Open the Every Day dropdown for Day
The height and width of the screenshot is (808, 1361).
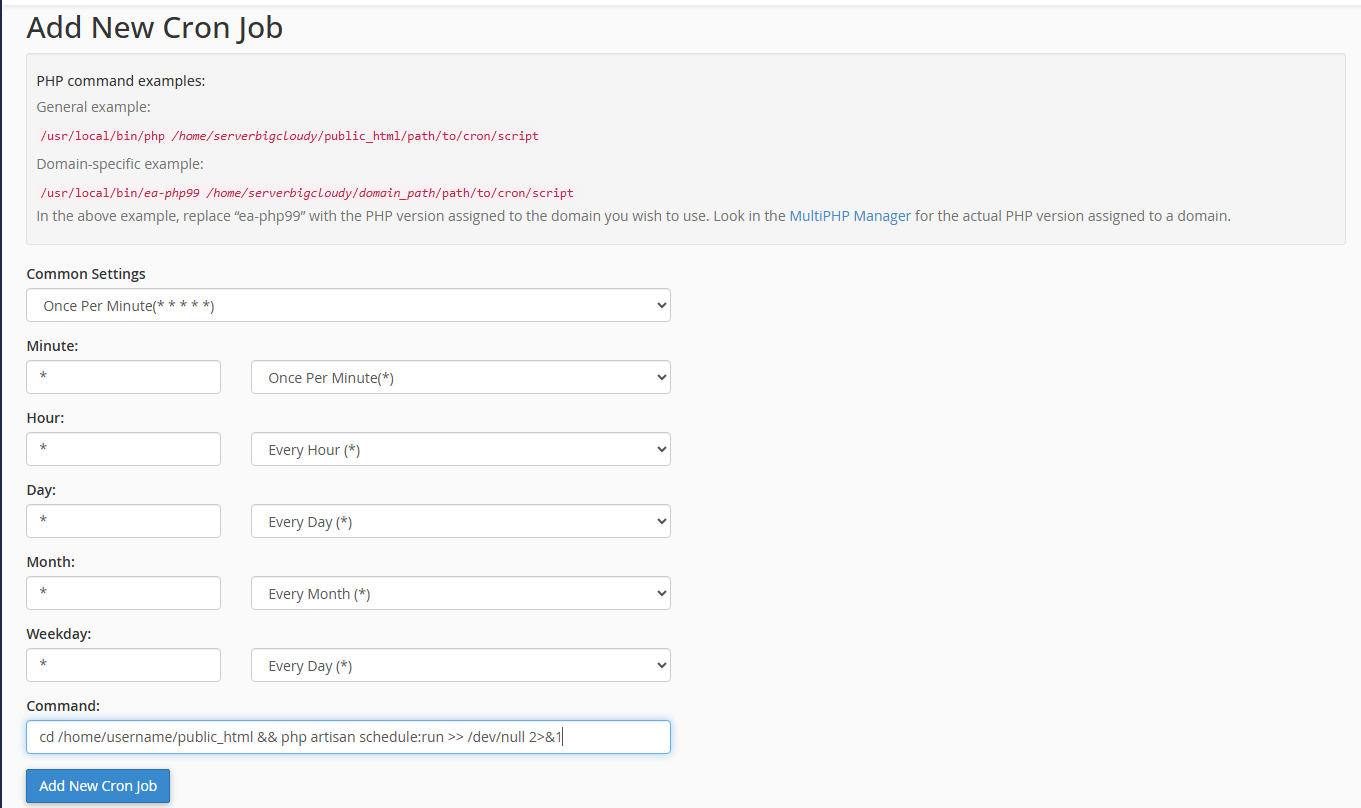[460, 521]
